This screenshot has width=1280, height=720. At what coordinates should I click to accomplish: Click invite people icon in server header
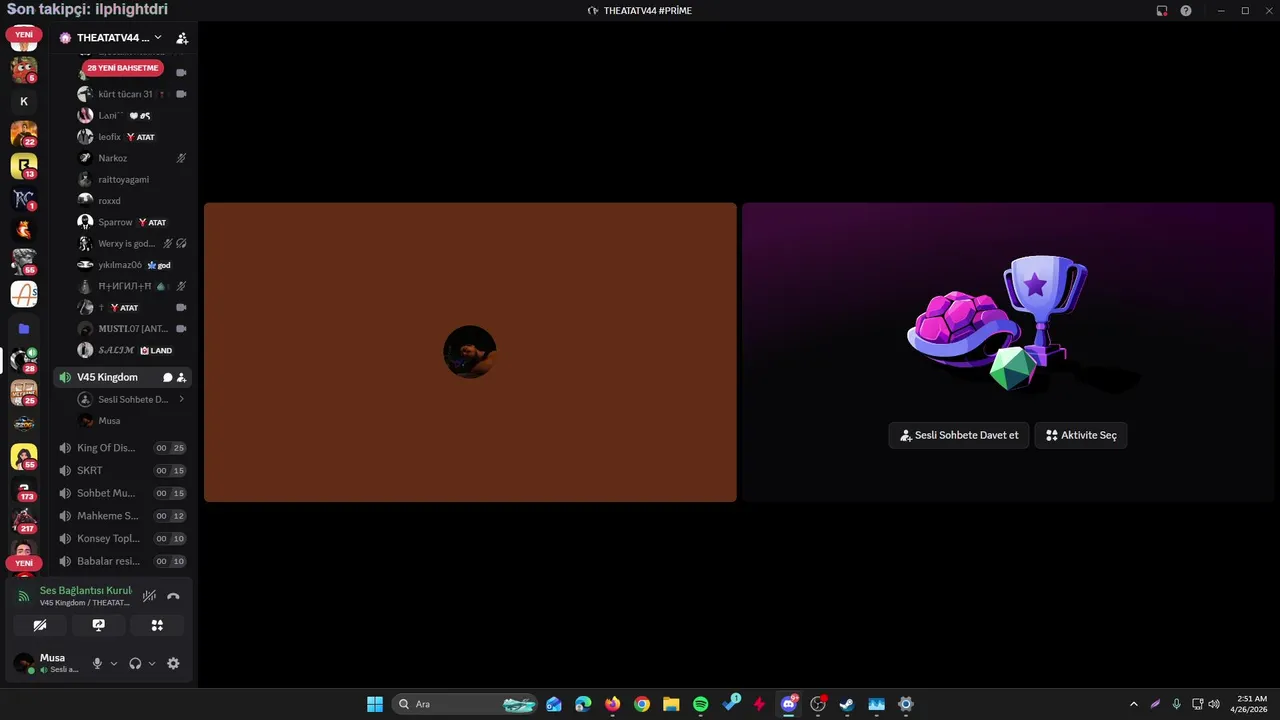182,38
